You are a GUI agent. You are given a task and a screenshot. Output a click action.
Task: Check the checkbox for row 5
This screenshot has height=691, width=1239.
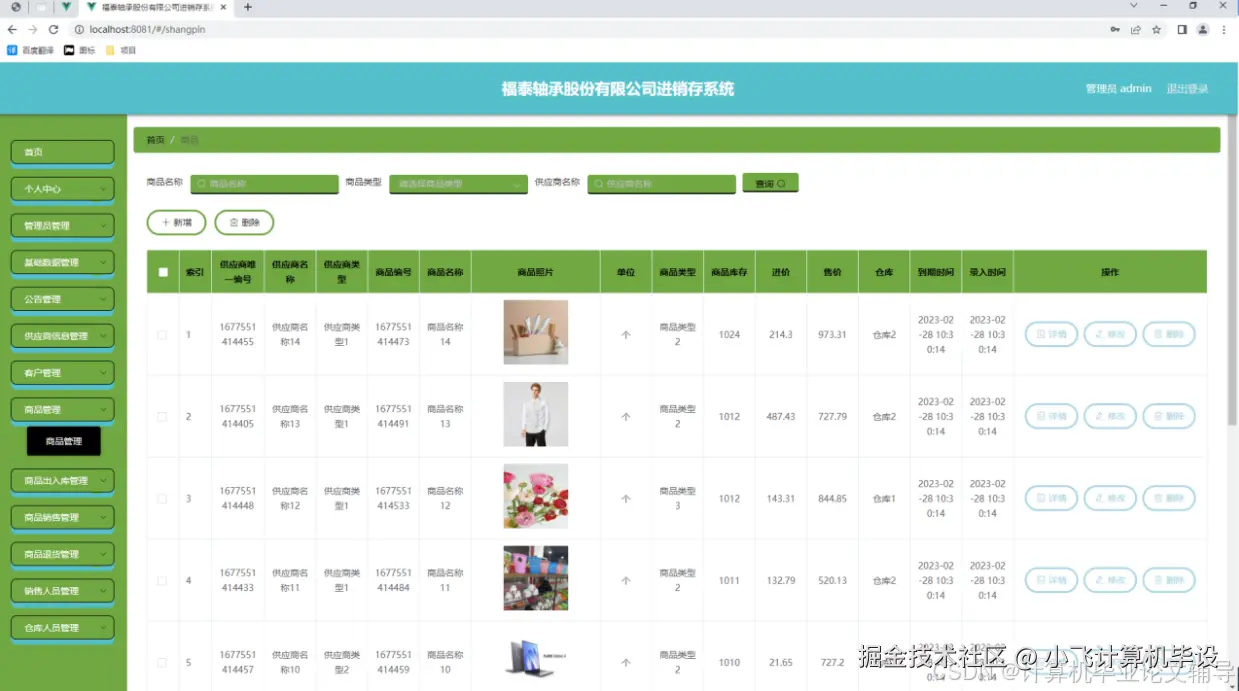tap(162, 662)
